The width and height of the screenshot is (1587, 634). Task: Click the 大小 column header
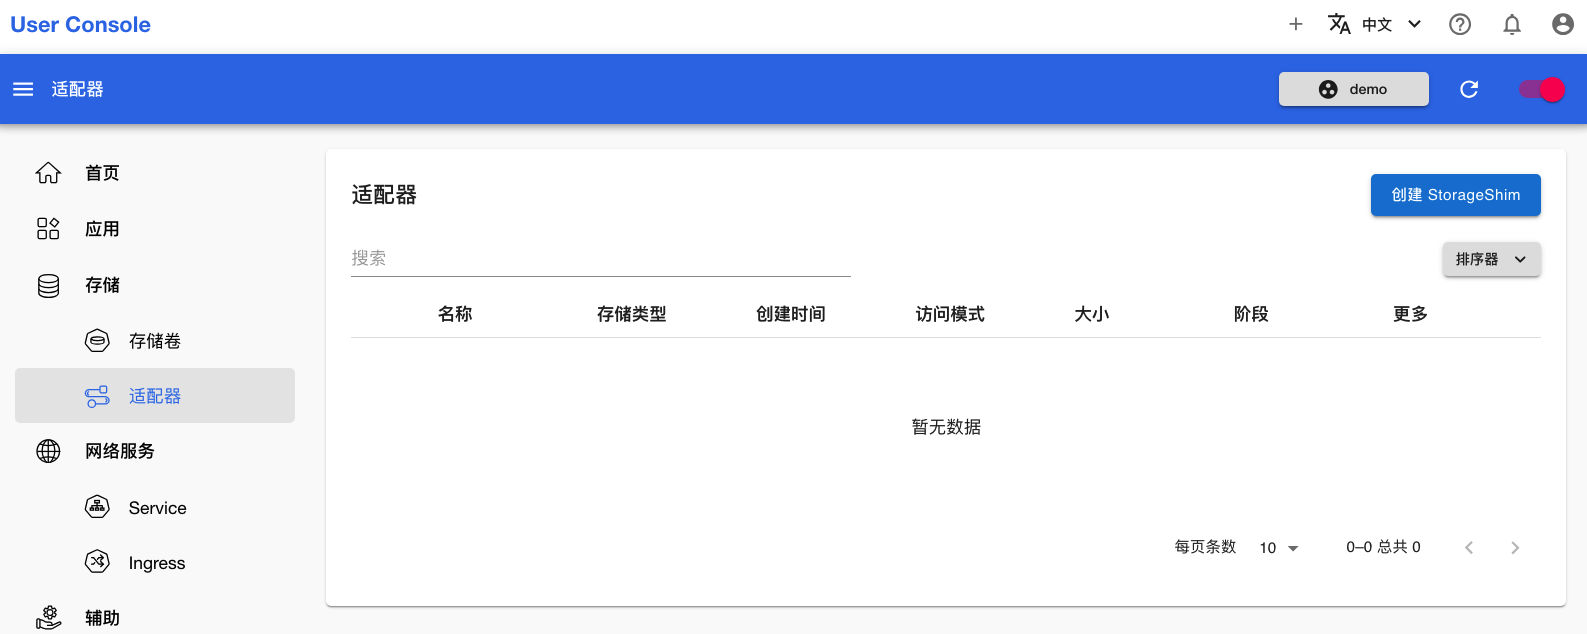[x=1092, y=314]
